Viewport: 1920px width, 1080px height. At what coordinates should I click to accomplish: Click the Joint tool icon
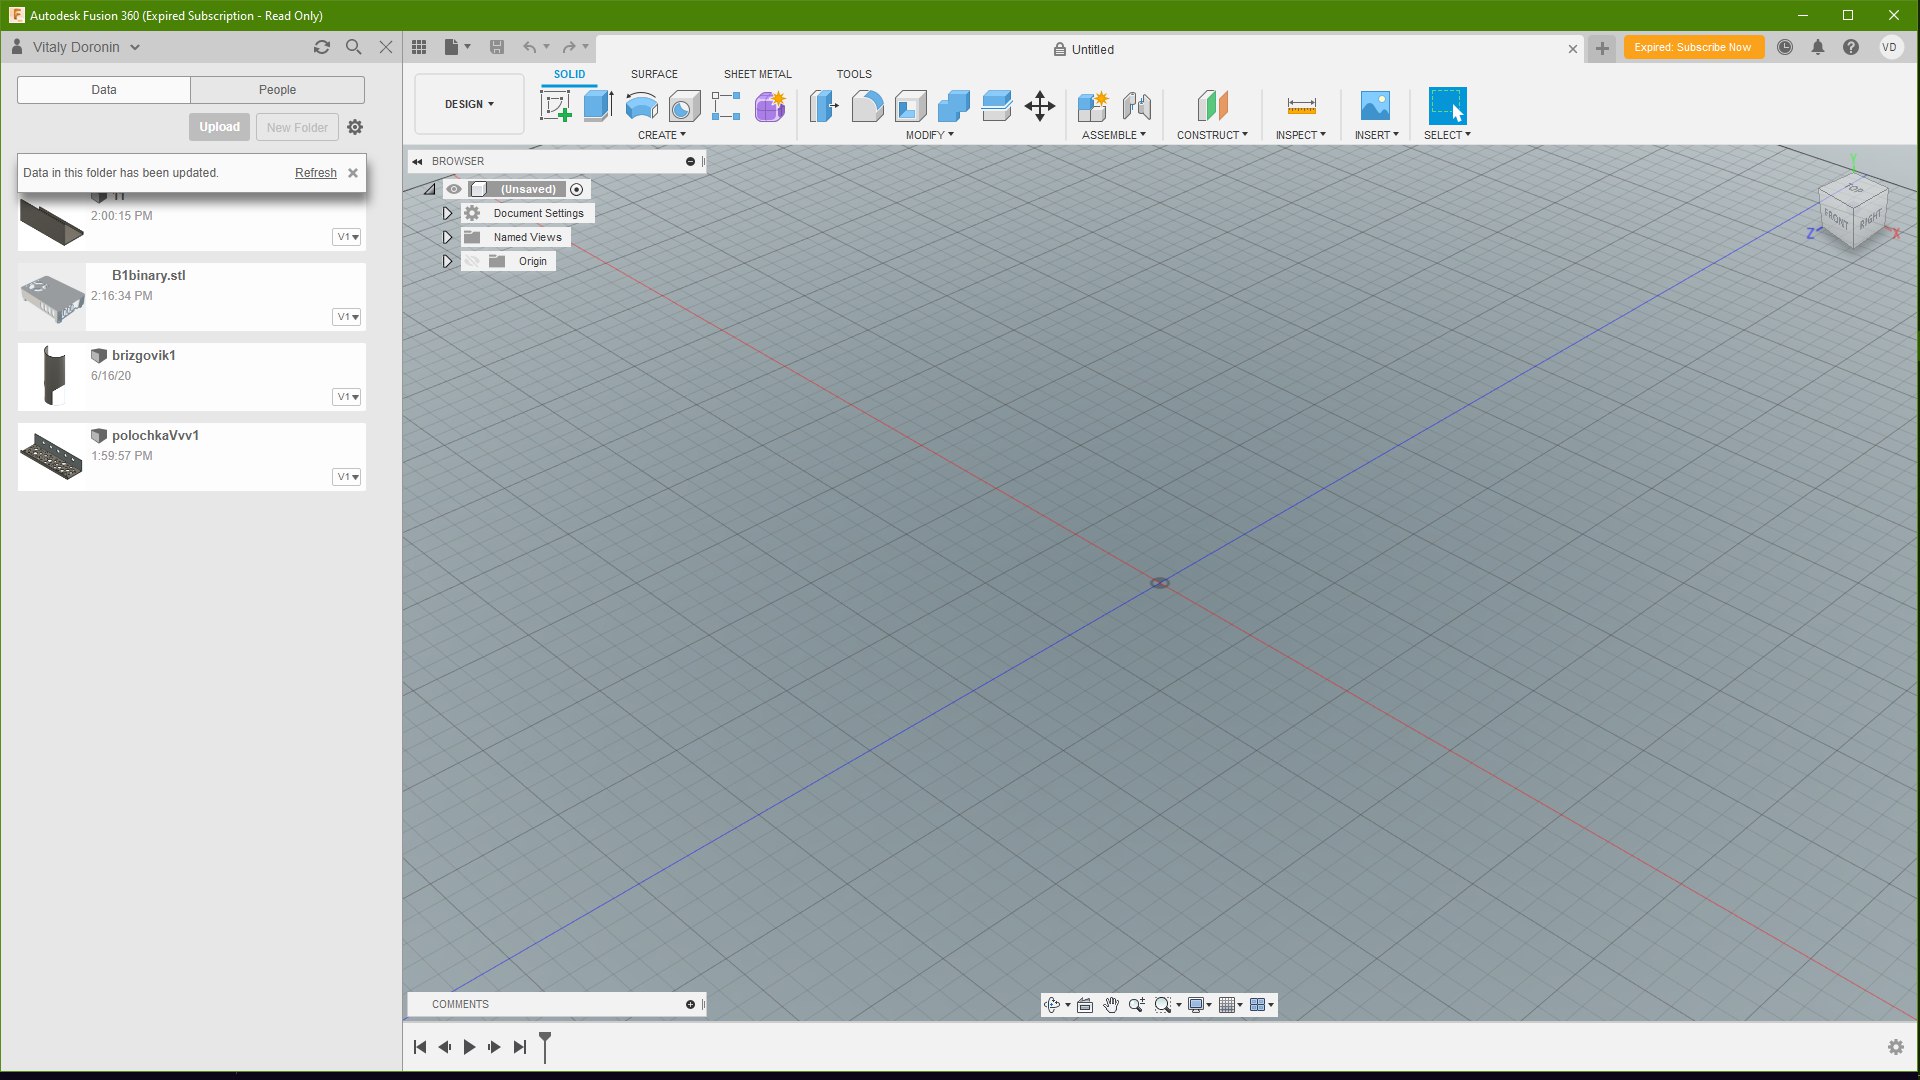[1136, 105]
